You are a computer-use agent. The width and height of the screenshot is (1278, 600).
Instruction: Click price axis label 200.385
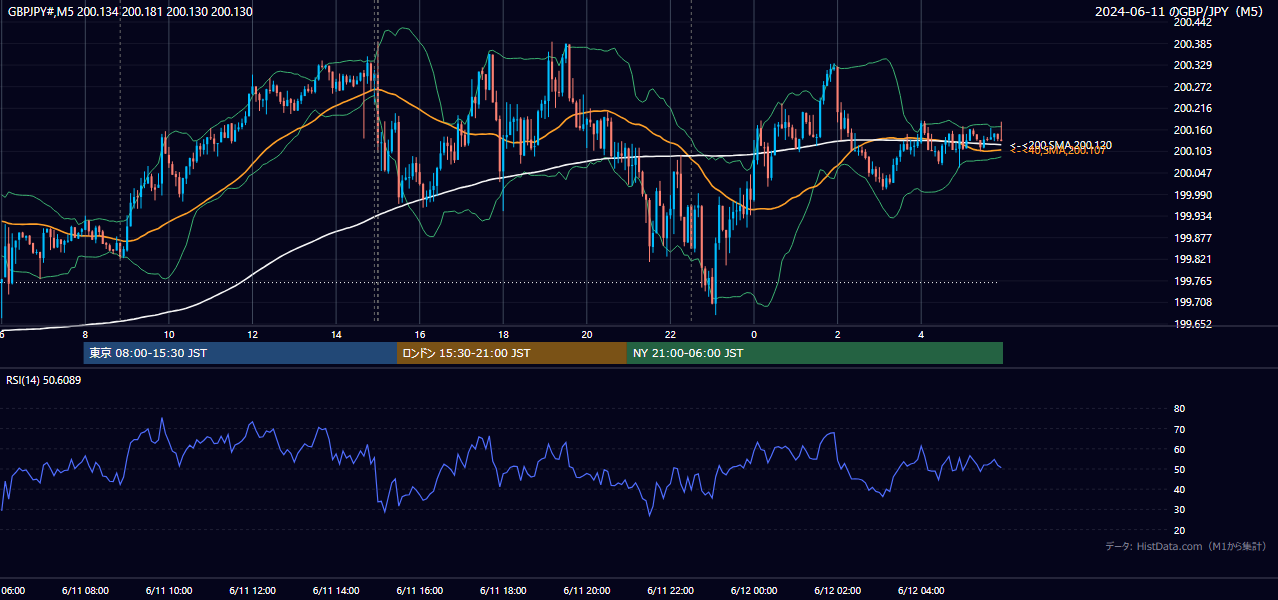point(1192,44)
